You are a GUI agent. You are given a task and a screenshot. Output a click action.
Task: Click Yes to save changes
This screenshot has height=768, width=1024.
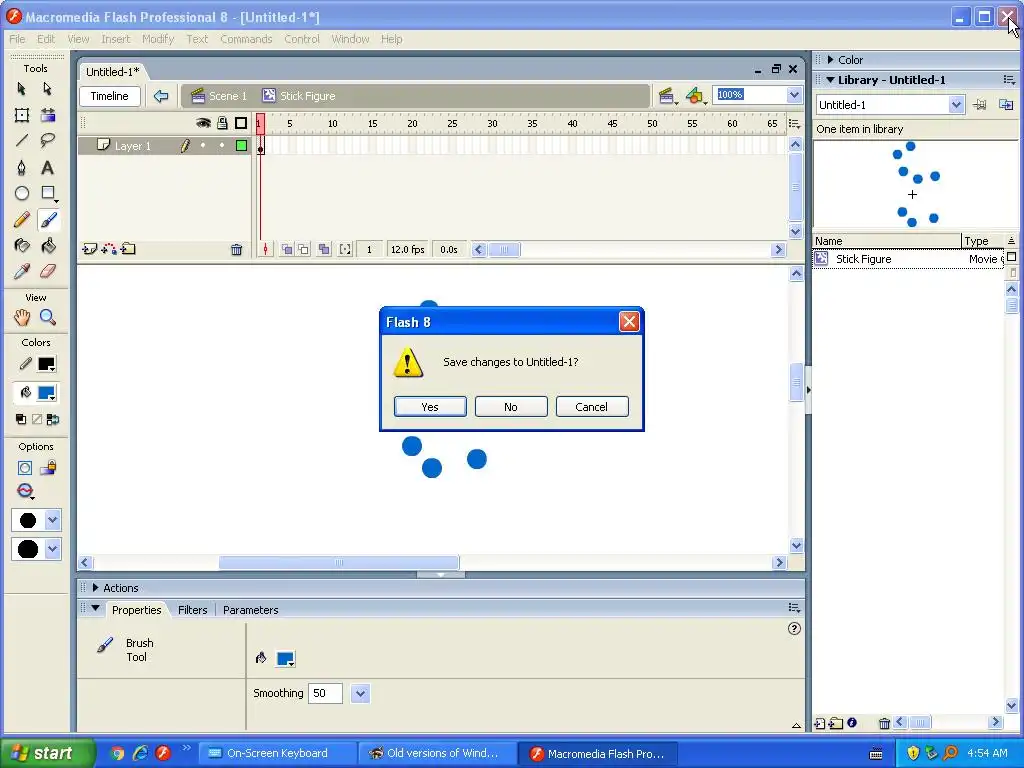pos(430,406)
